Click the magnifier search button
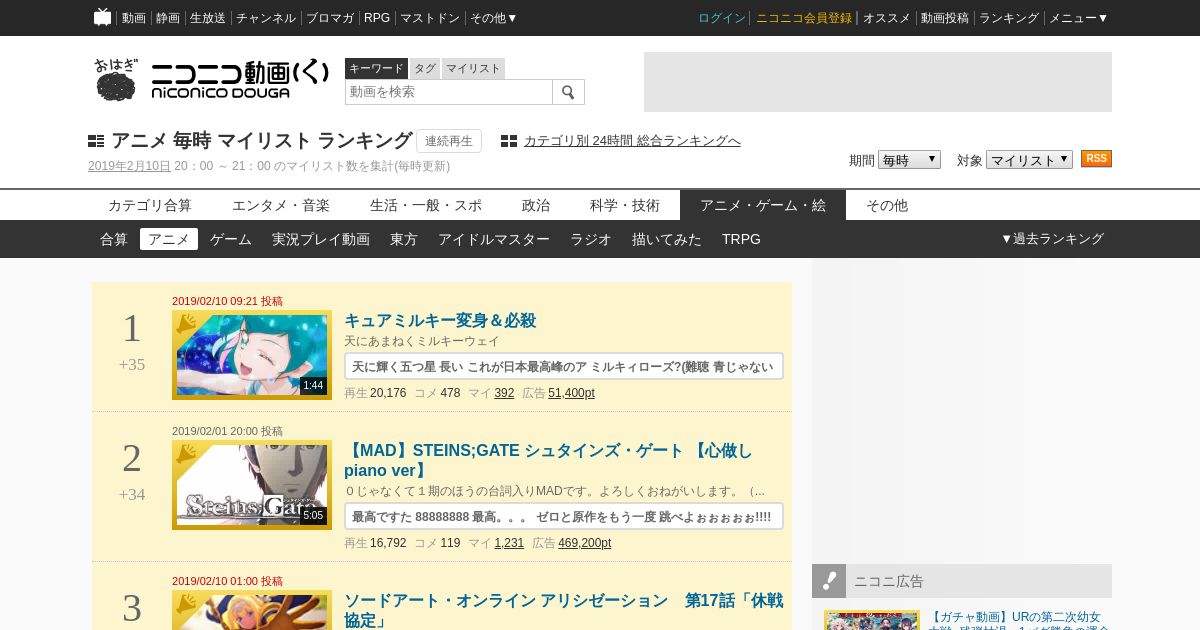 [568, 92]
